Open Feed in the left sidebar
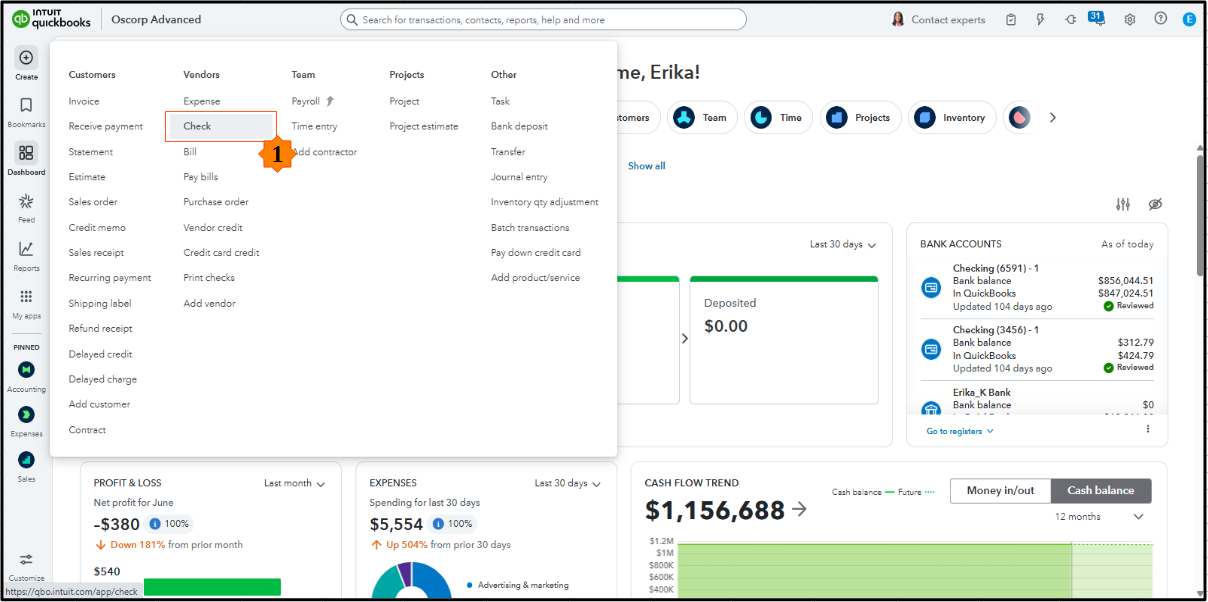This screenshot has height=602, width=1208. pyautogui.click(x=26, y=201)
